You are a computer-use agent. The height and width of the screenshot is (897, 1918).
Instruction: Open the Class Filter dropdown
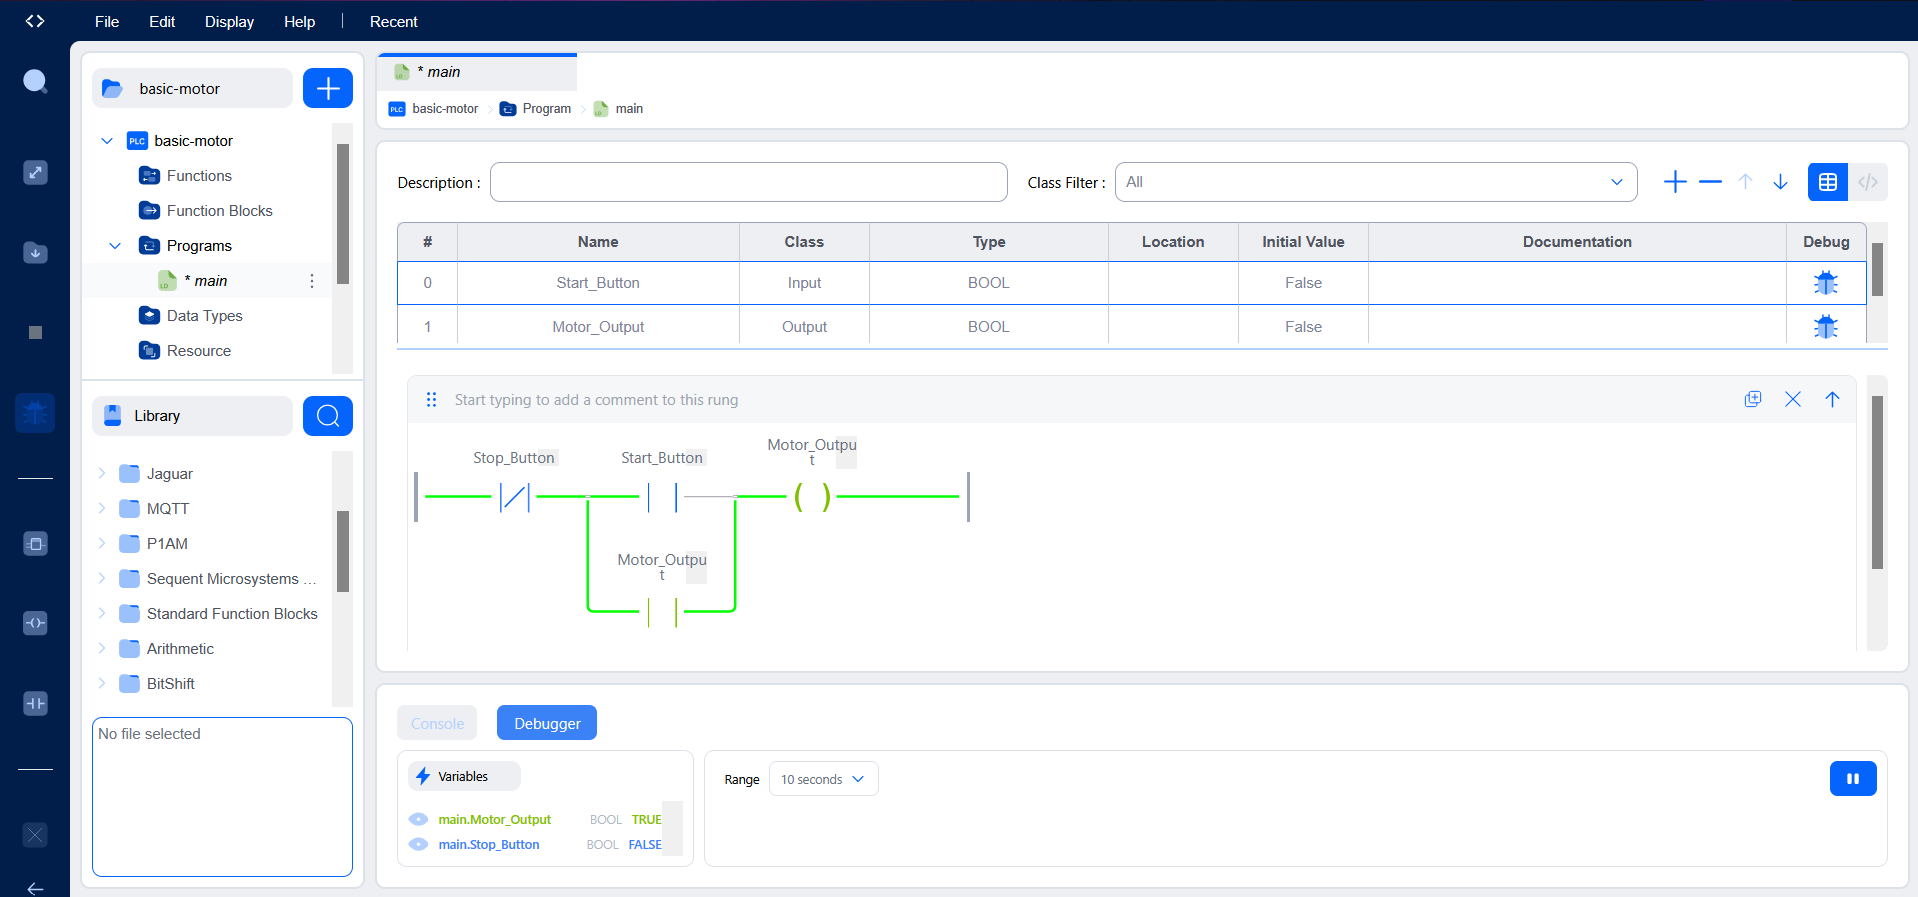click(1376, 182)
